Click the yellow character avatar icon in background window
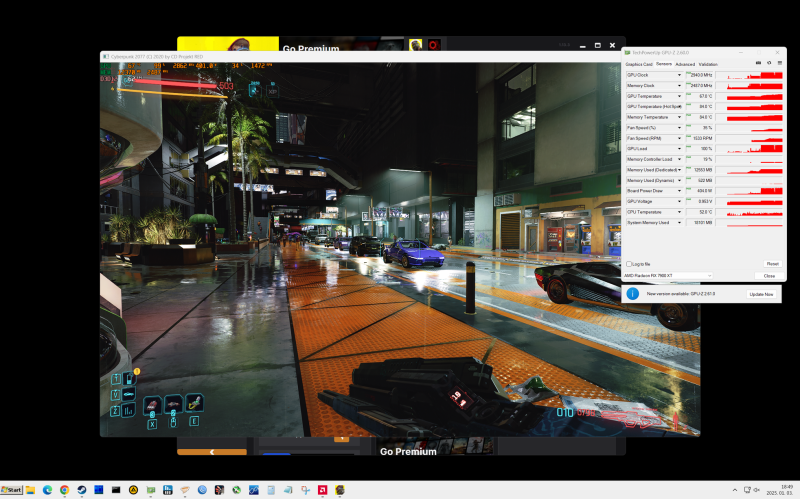 (415, 45)
